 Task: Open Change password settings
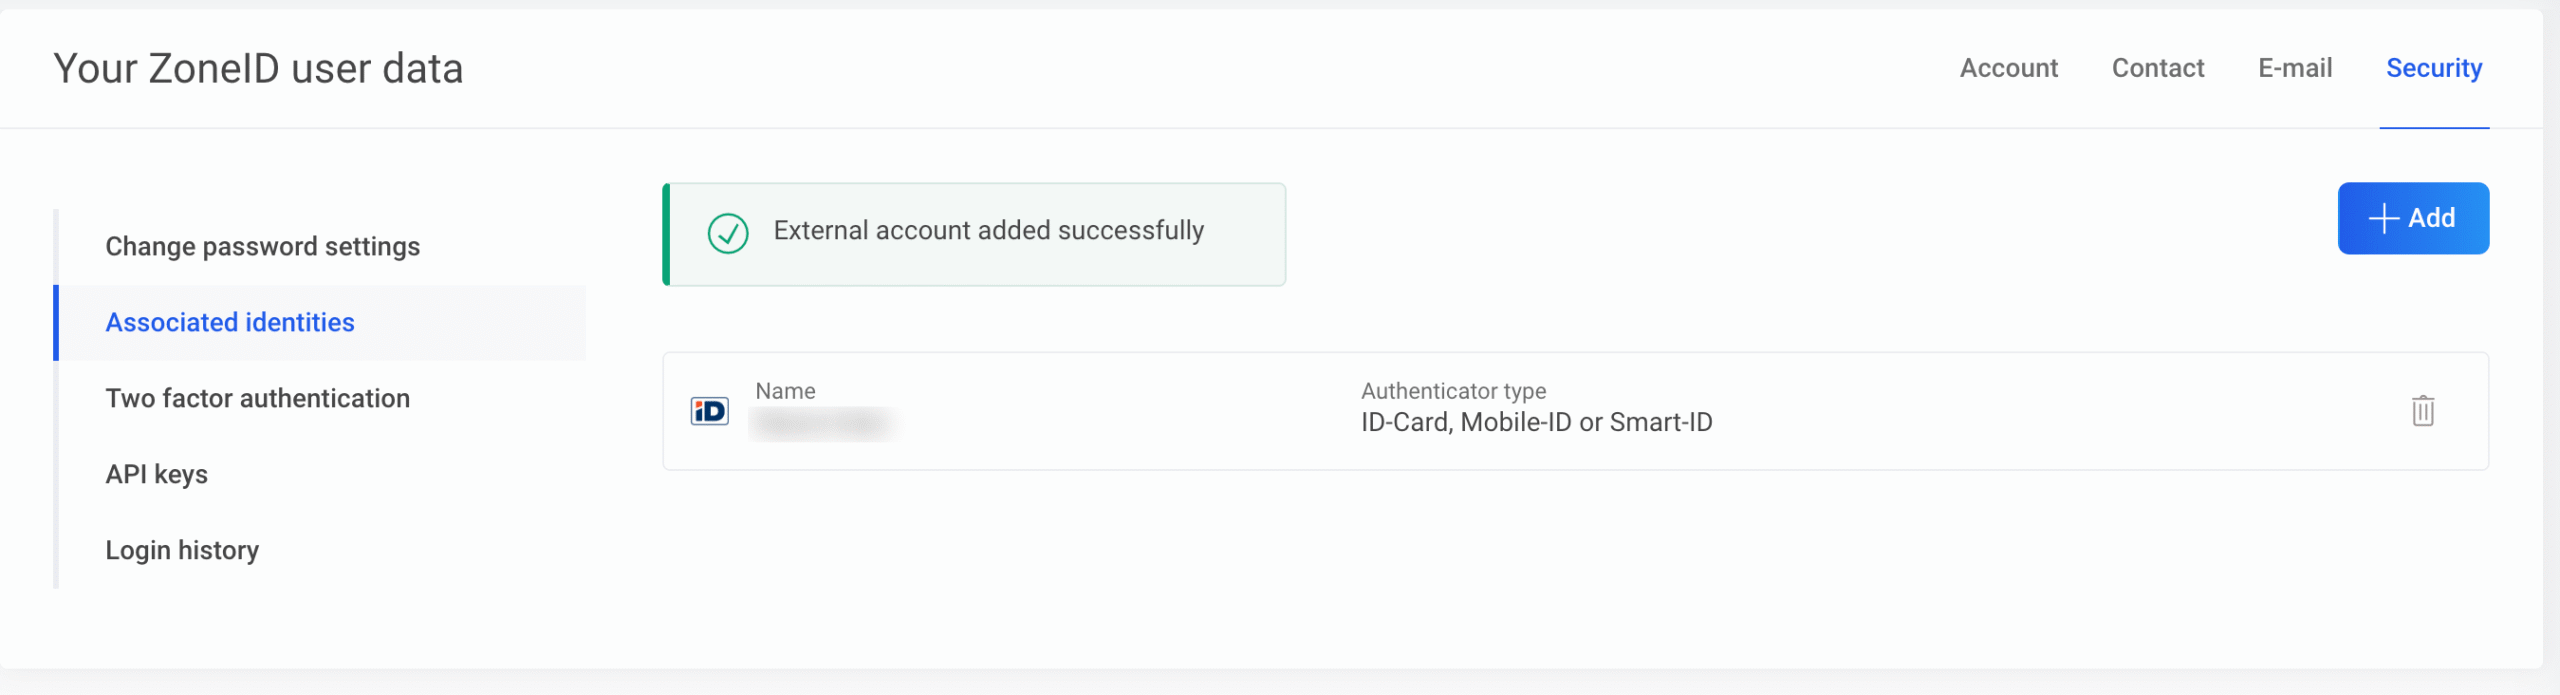(262, 246)
